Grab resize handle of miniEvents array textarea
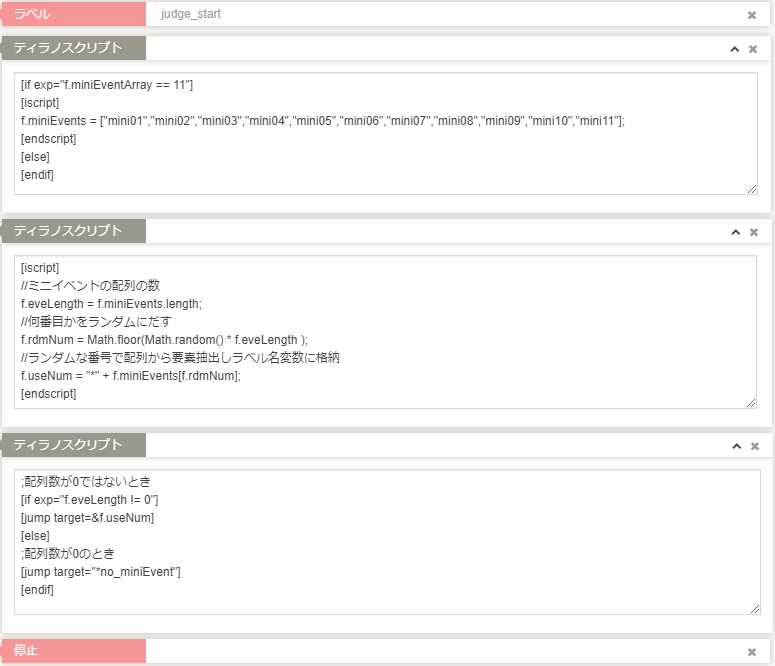This screenshot has width=775, height=666. coord(751,188)
